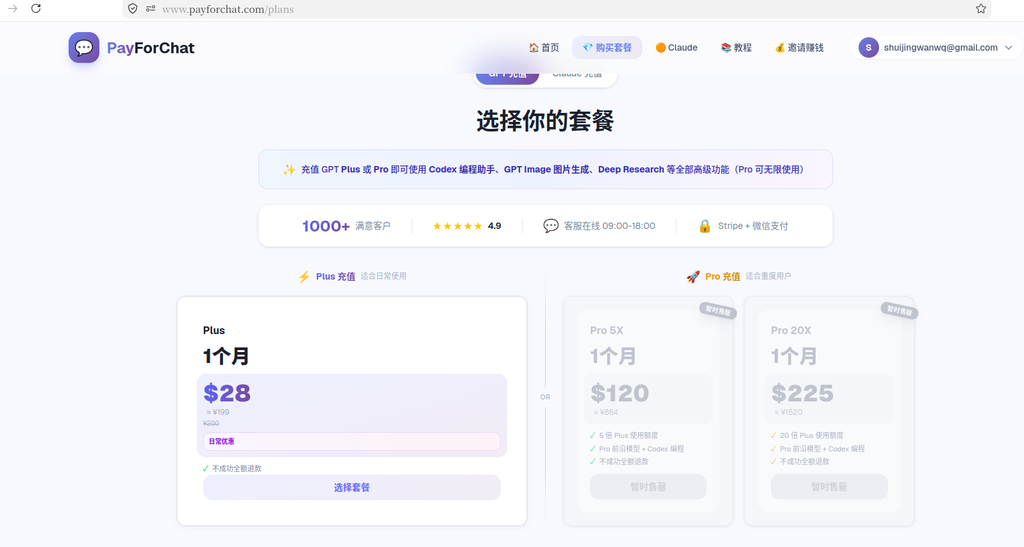
Task: Reload the page with the refresh icon
Action: (36, 8)
